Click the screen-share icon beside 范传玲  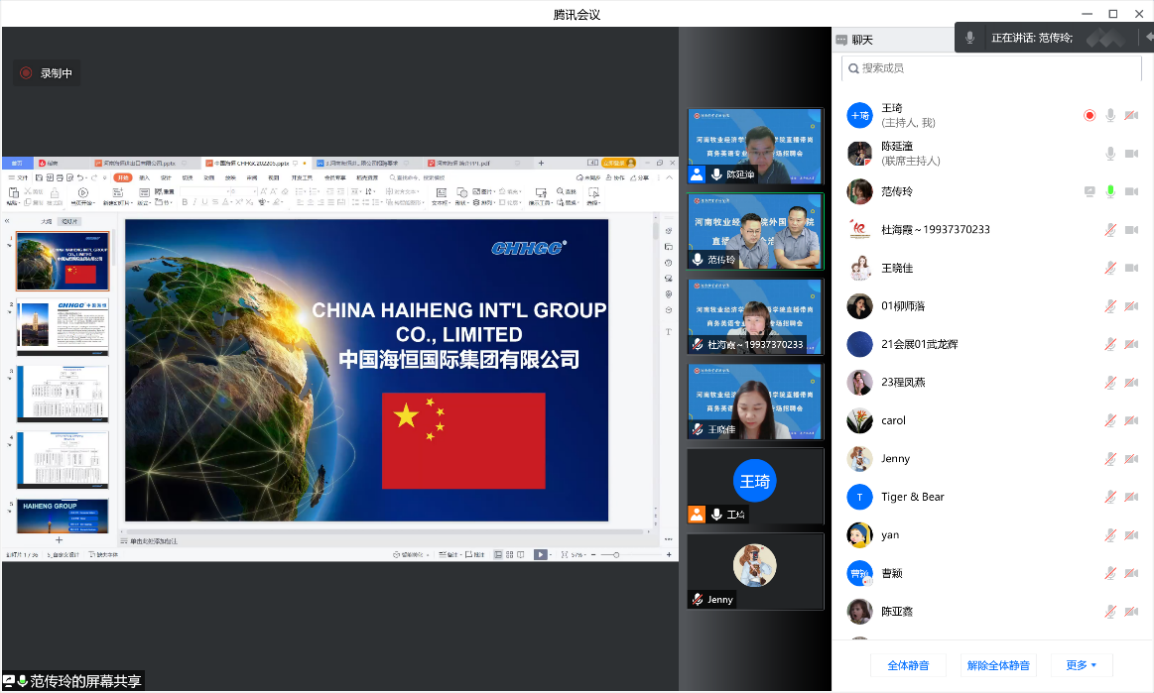coord(1090,191)
